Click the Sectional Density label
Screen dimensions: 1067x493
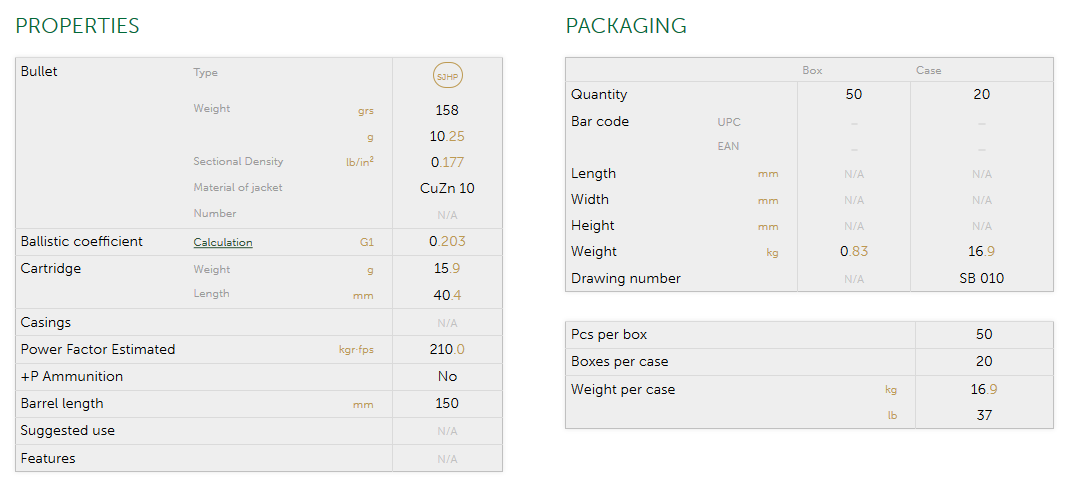tap(238, 162)
